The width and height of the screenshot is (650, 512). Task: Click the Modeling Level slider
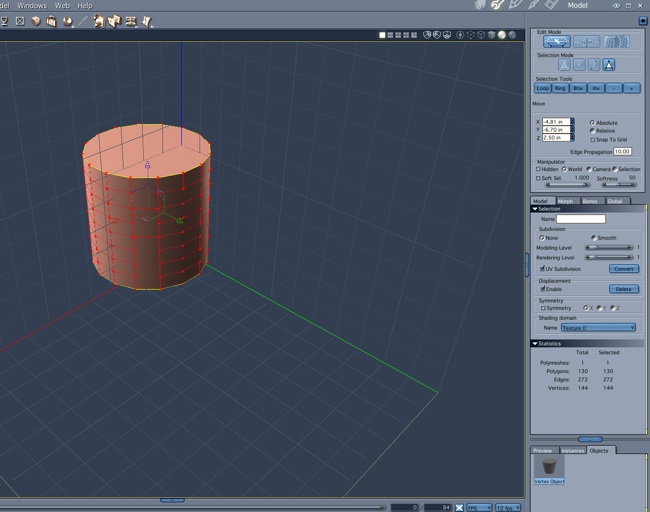[608, 247]
